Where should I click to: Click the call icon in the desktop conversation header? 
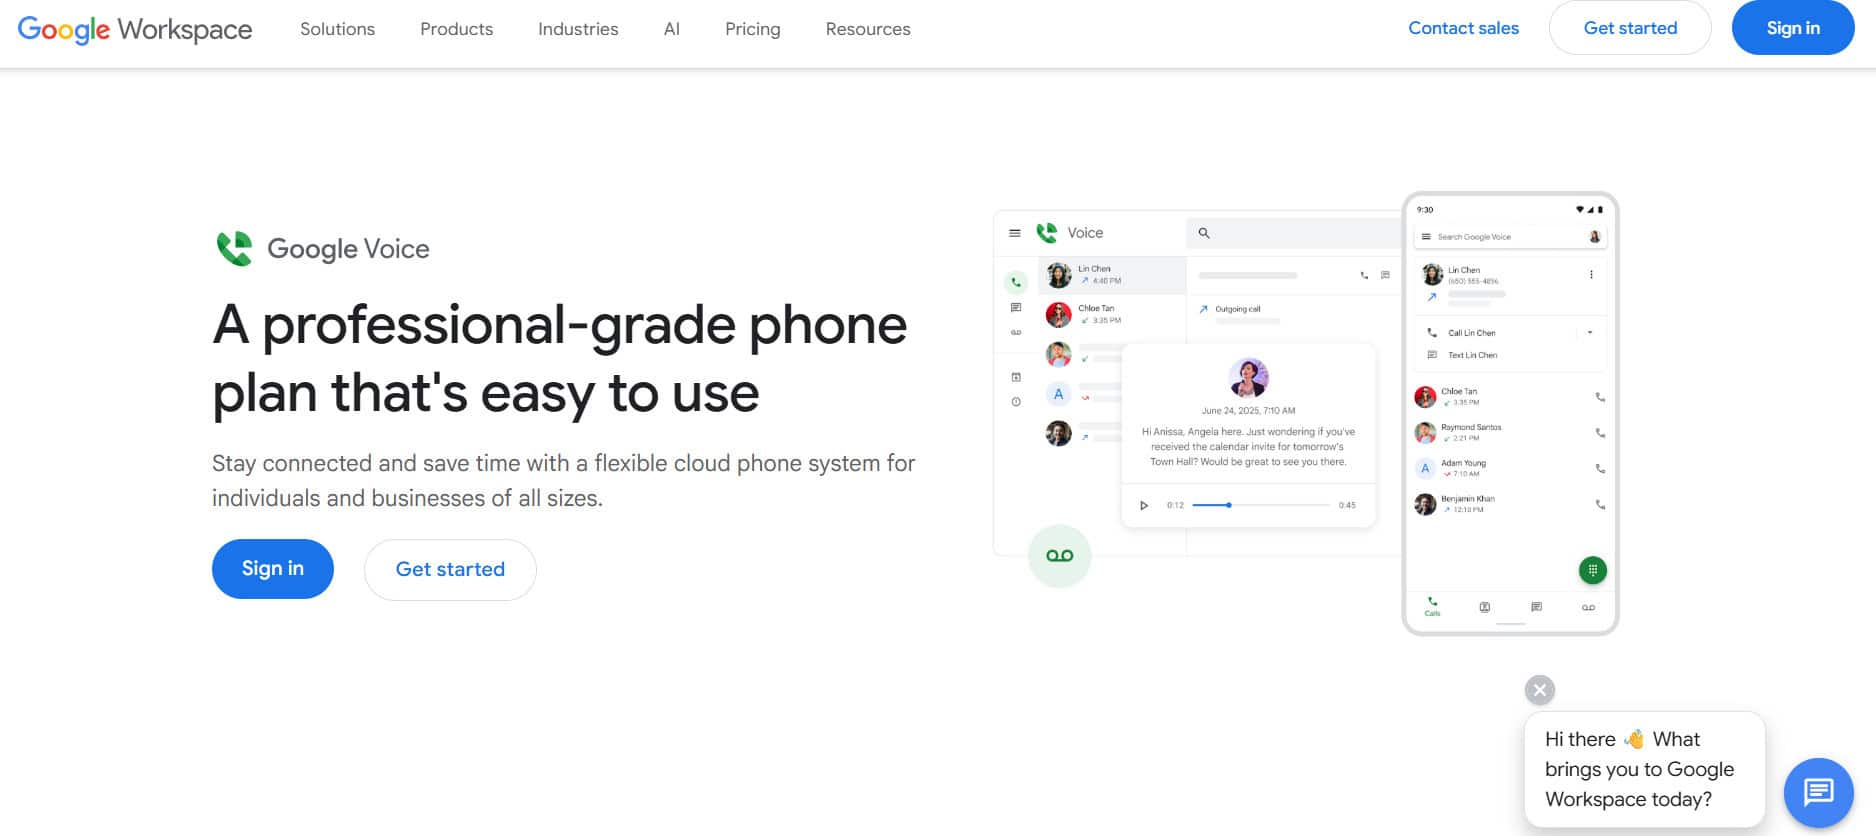[1364, 275]
